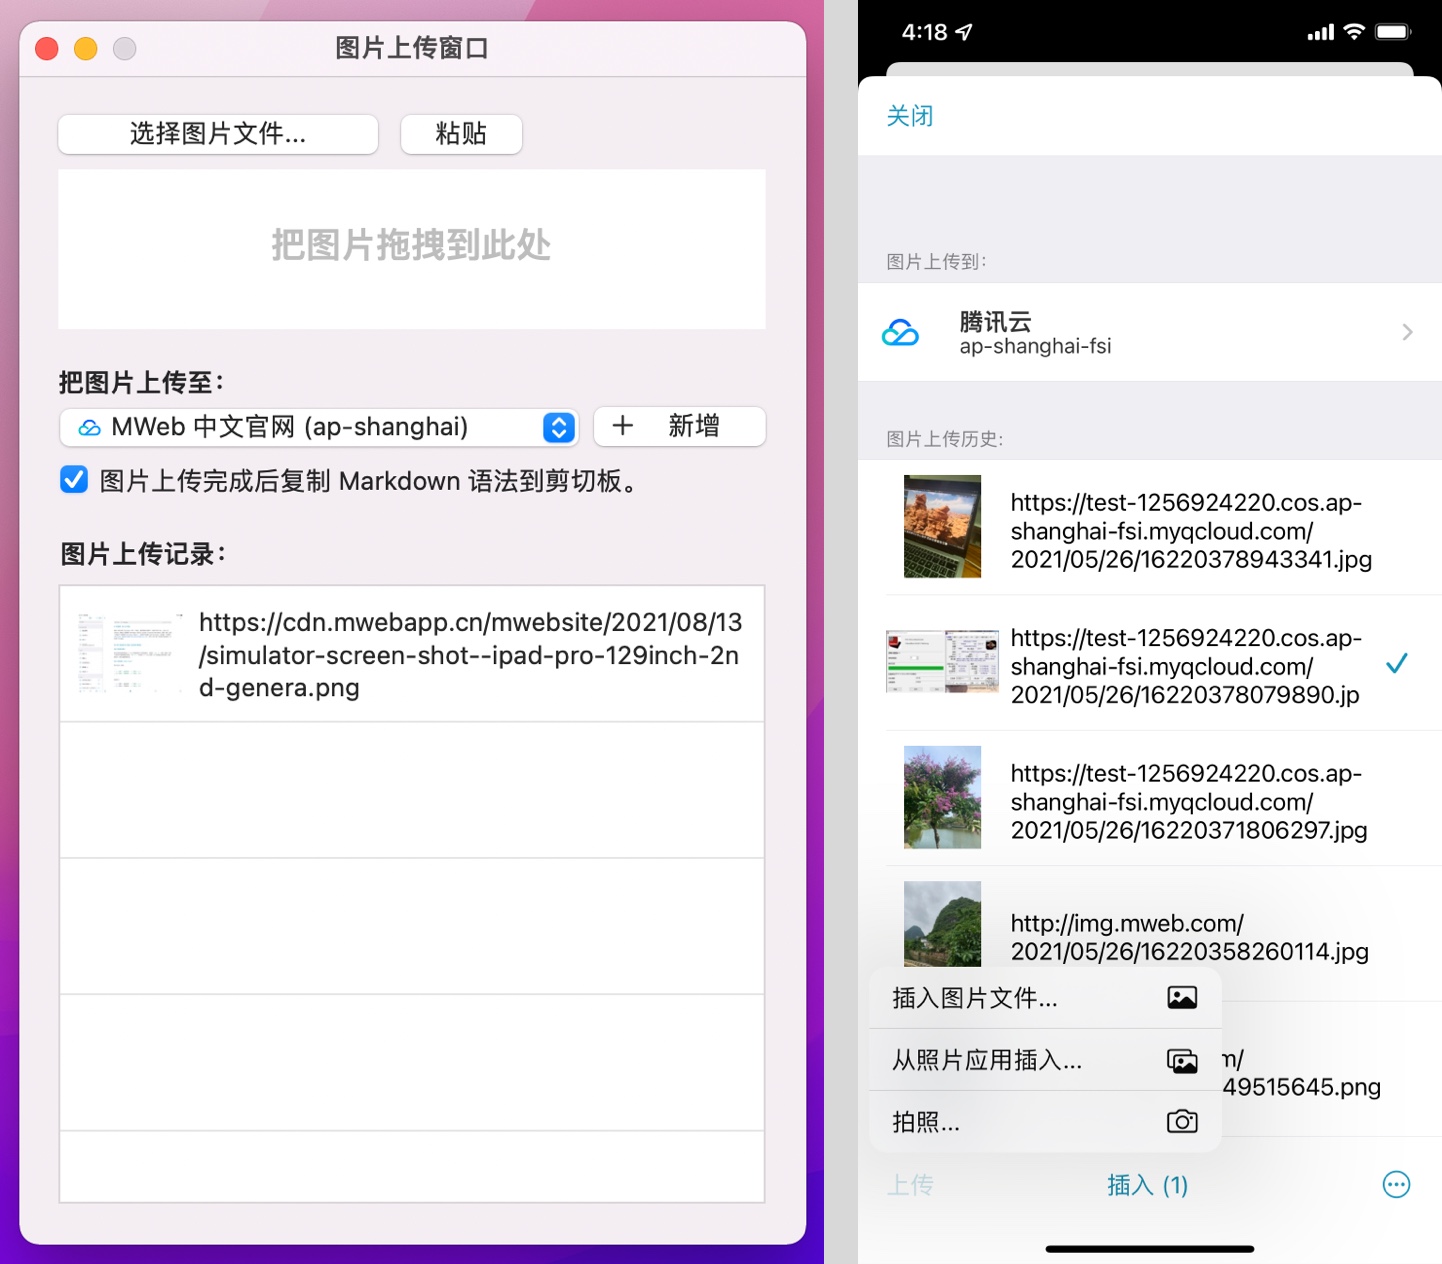
Task: Click the camera icon beside 拍照
Action: [1181, 1122]
